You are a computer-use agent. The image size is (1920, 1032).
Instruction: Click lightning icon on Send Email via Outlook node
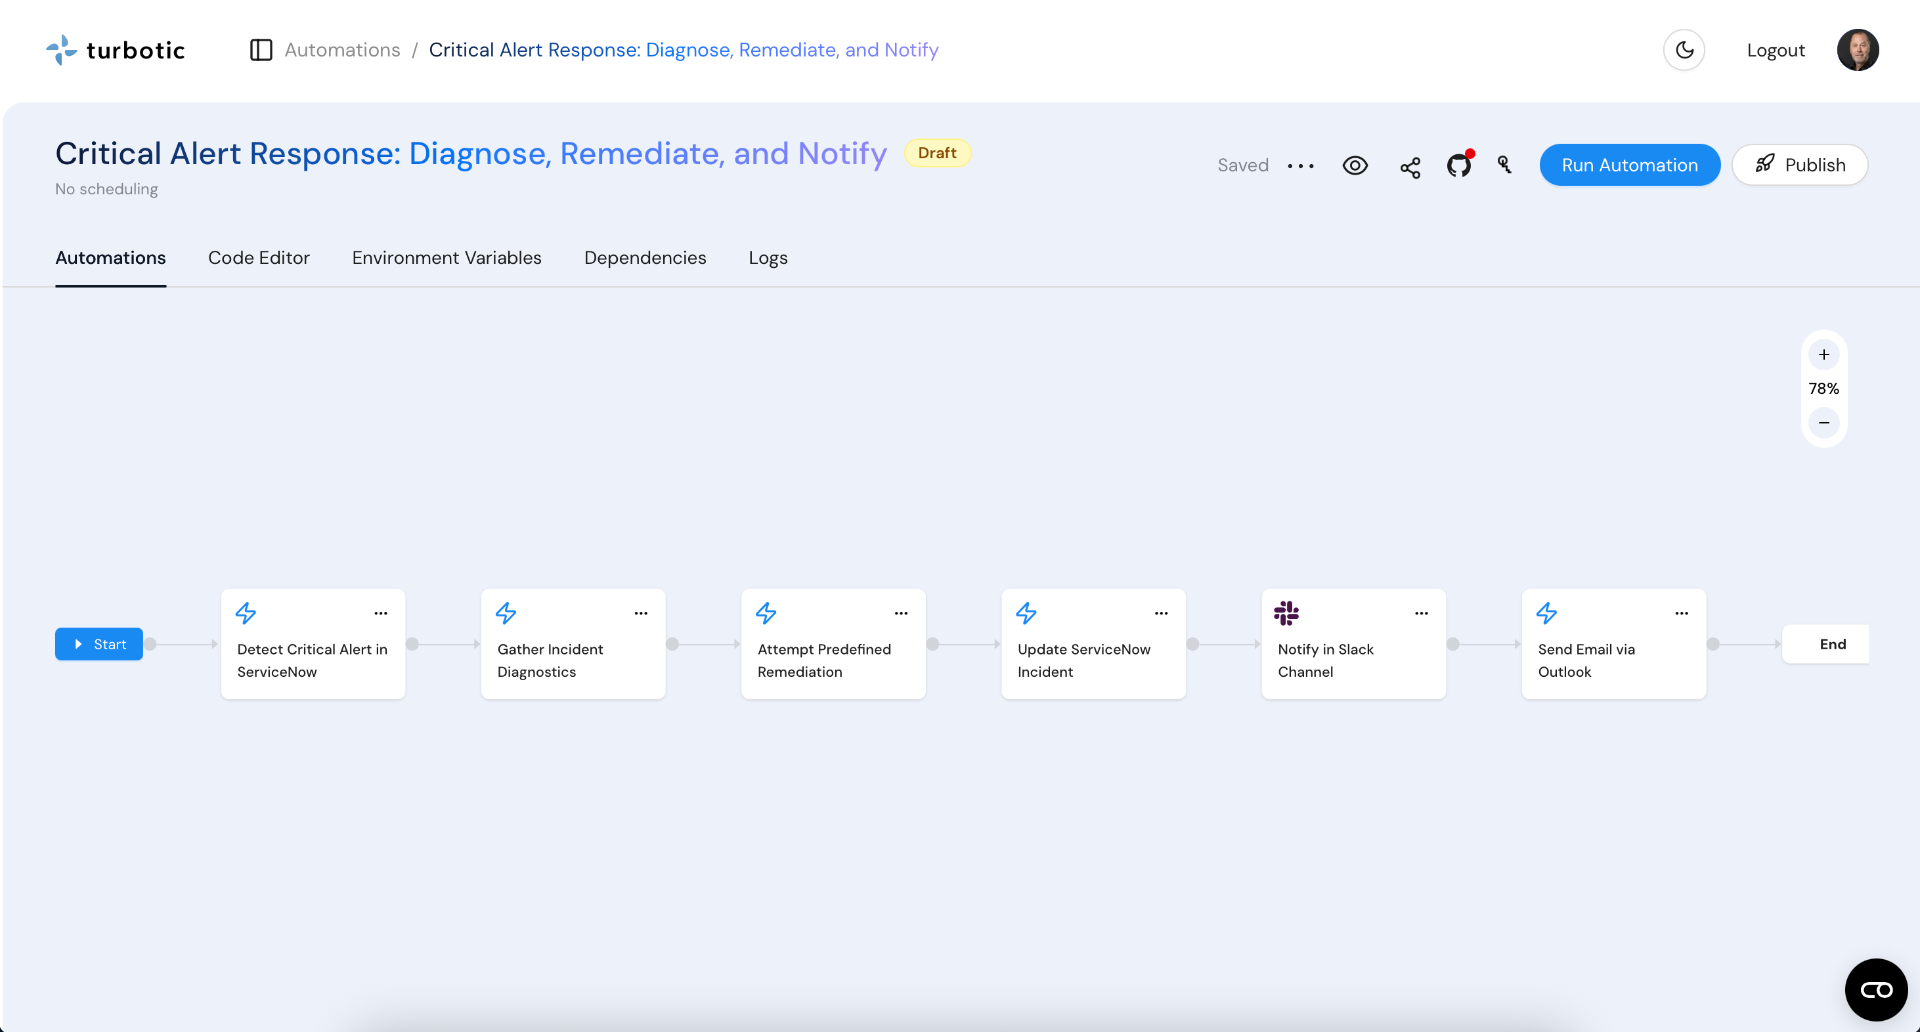[x=1547, y=613]
